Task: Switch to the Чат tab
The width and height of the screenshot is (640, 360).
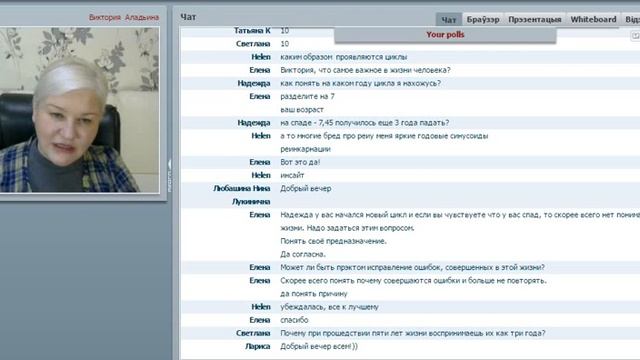Action: [x=449, y=20]
